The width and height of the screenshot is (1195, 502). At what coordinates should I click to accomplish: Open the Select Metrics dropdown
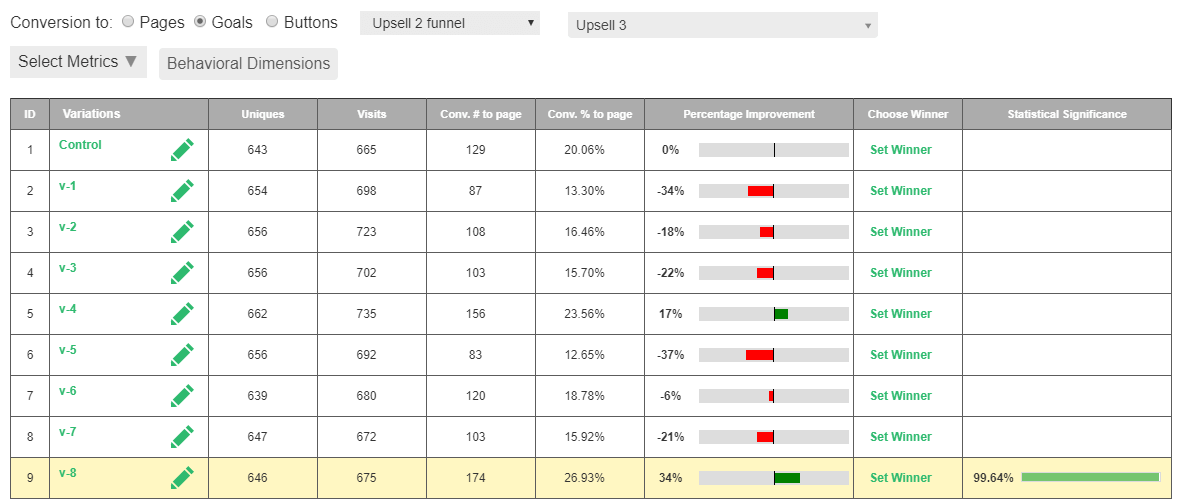click(x=78, y=62)
